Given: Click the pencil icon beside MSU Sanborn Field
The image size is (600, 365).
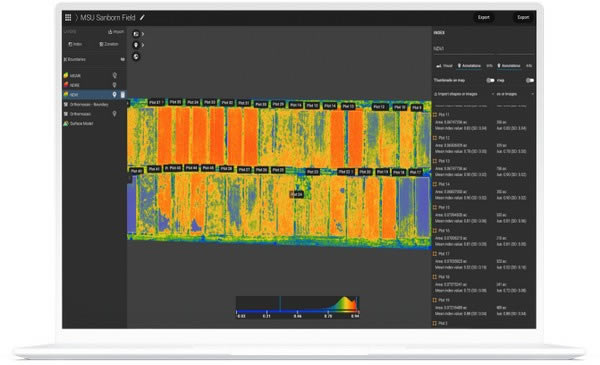Looking at the screenshot, I should pyautogui.click(x=142, y=17).
